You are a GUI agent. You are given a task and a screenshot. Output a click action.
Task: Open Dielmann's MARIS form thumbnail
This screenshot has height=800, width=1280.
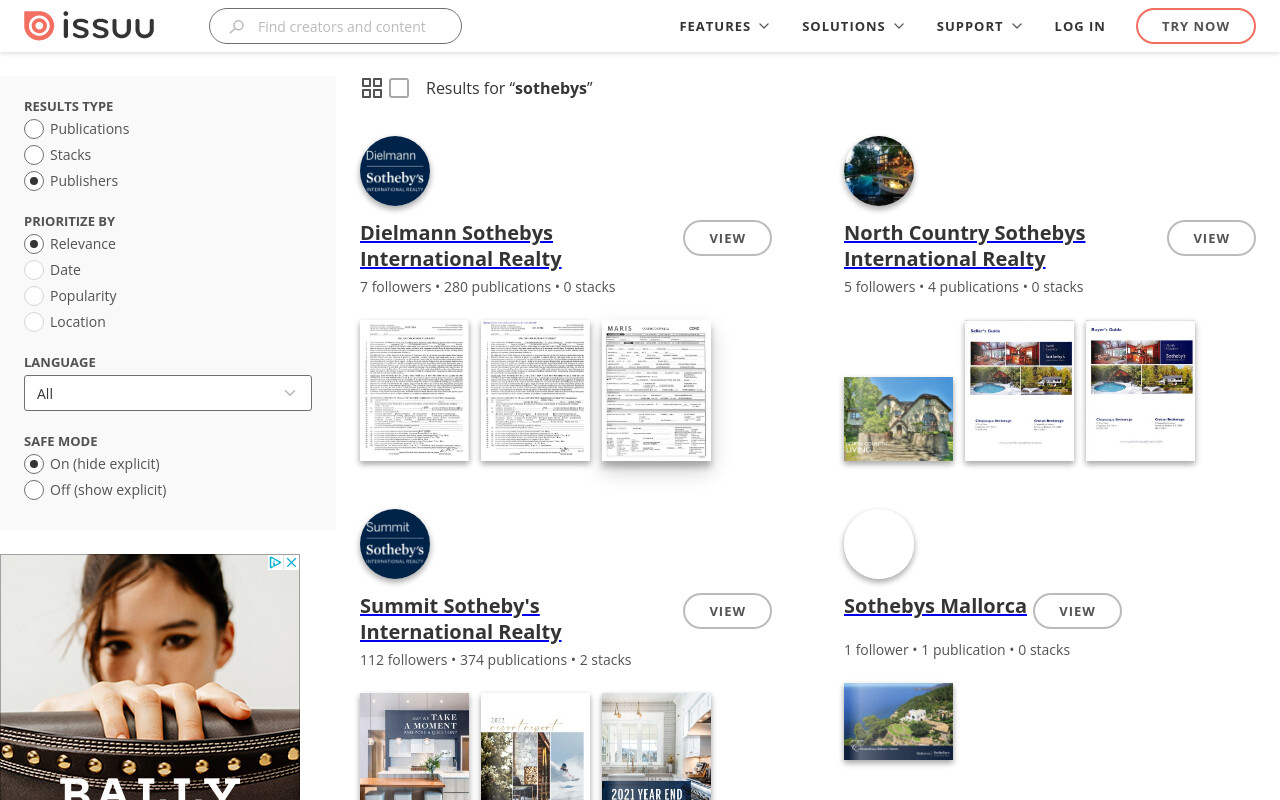656,391
